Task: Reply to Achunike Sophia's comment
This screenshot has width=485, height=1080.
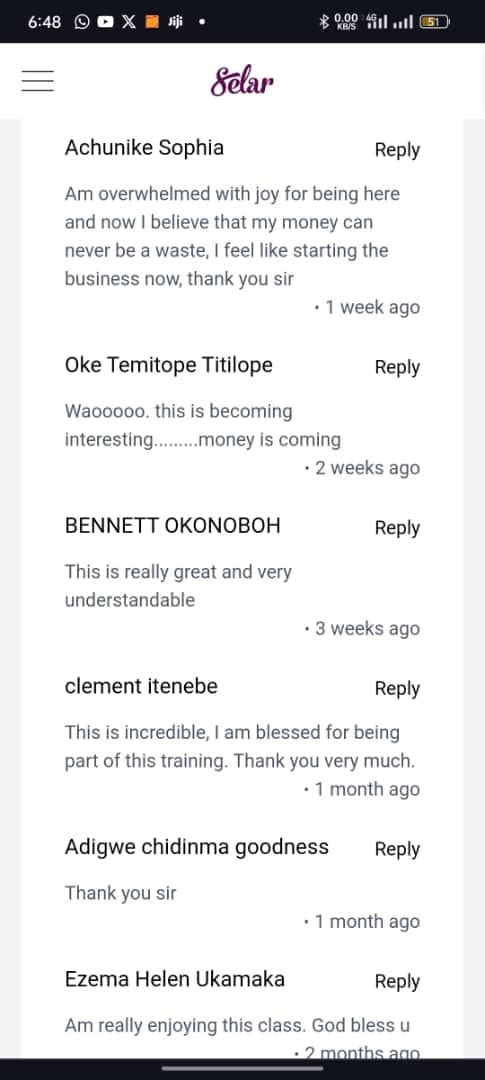Action: [x=397, y=149]
